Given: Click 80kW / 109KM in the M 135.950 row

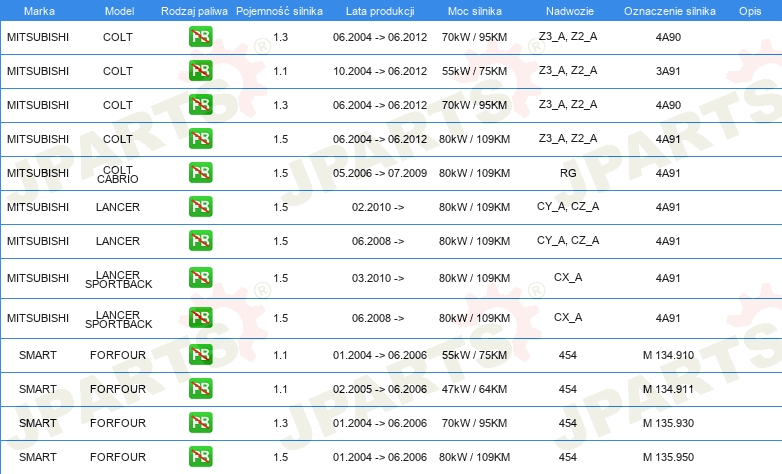Looking at the screenshot, I should 474,457.
